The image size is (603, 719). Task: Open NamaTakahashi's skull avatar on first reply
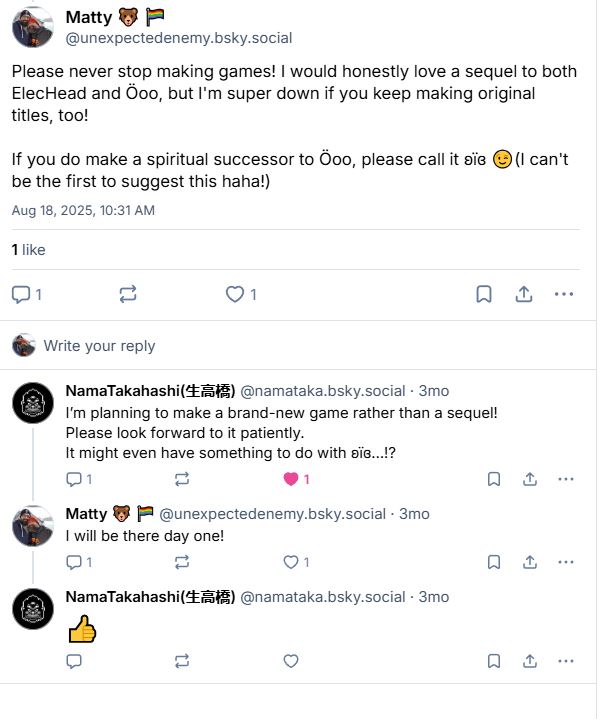[x=33, y=403]
